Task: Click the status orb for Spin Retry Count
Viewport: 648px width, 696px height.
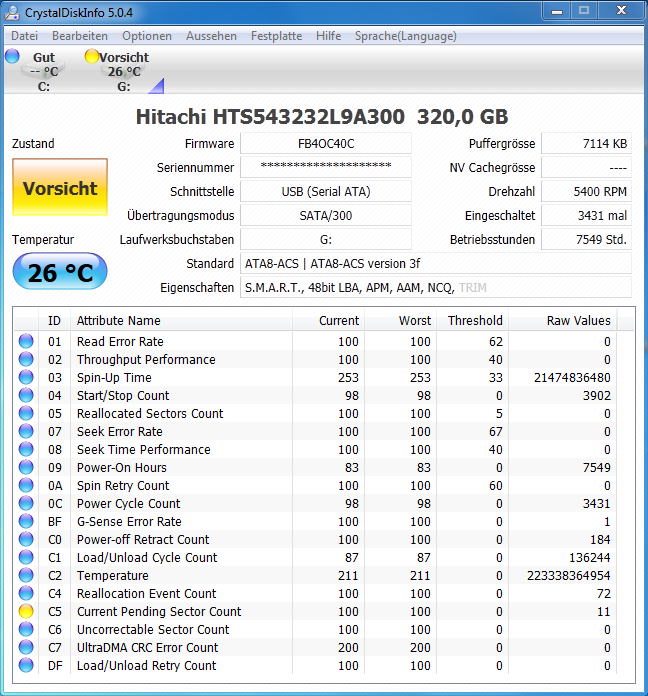Action: (x=26, y=485)
